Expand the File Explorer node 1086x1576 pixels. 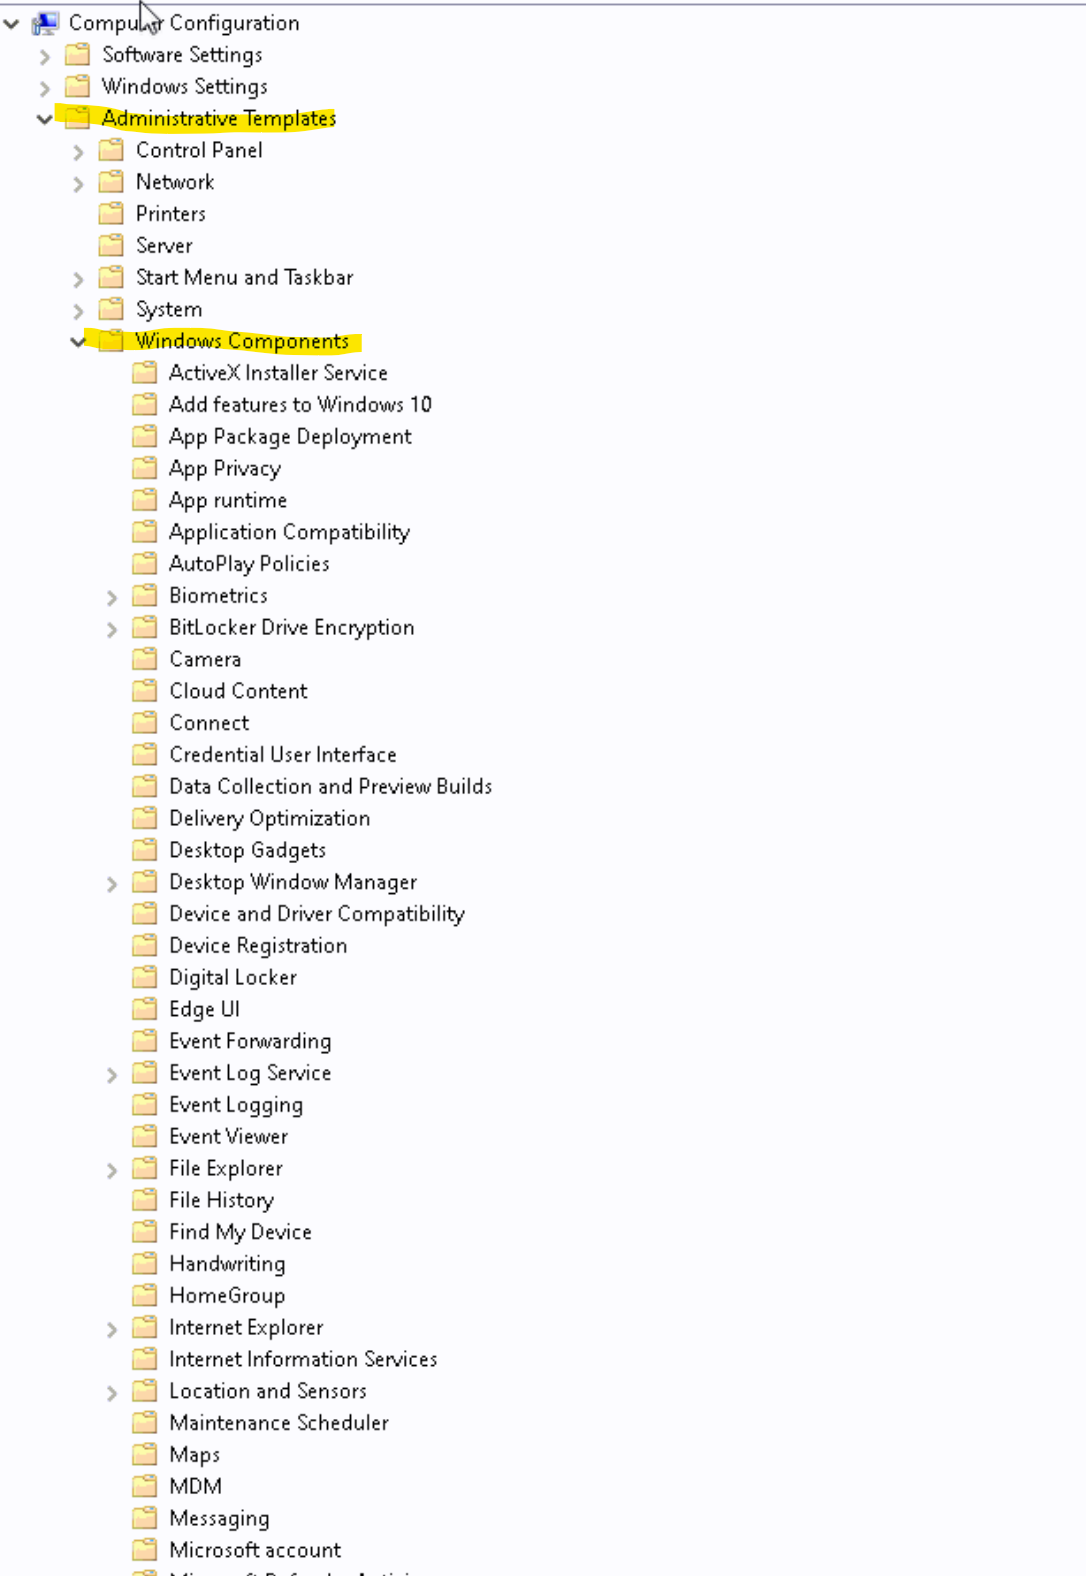(112, 1170)
